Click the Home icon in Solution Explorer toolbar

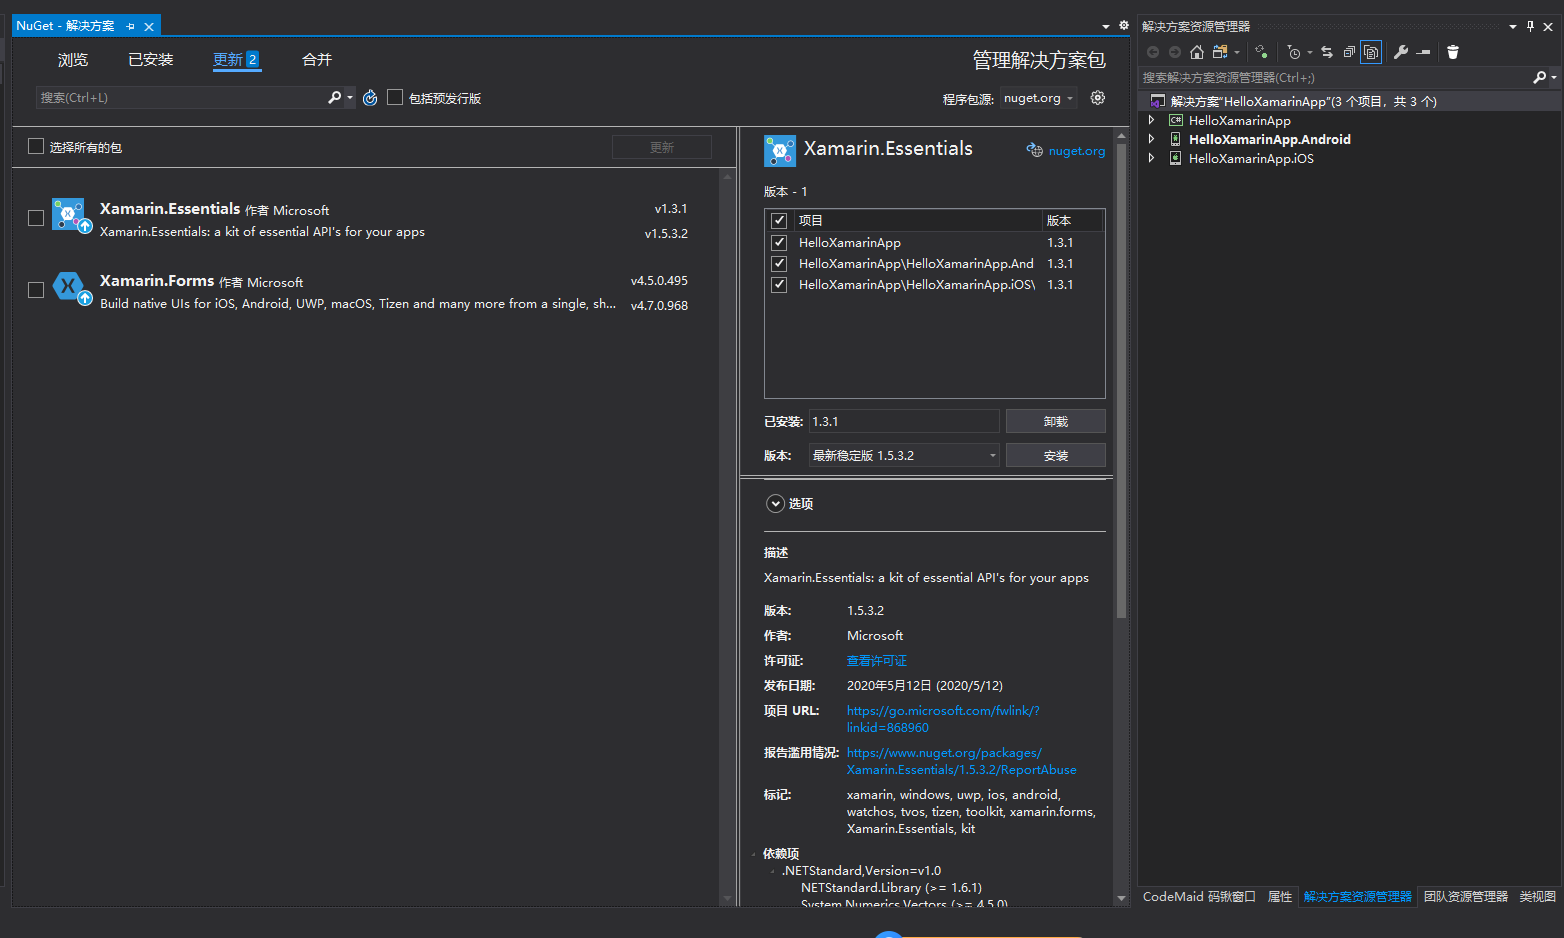pos(1196,52)
